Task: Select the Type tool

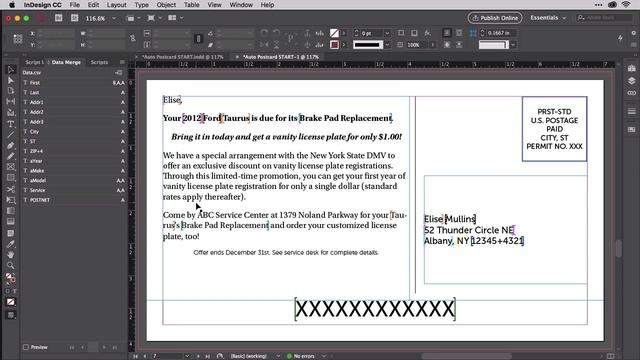Action: pyautogui.click(x=11, y=124)
